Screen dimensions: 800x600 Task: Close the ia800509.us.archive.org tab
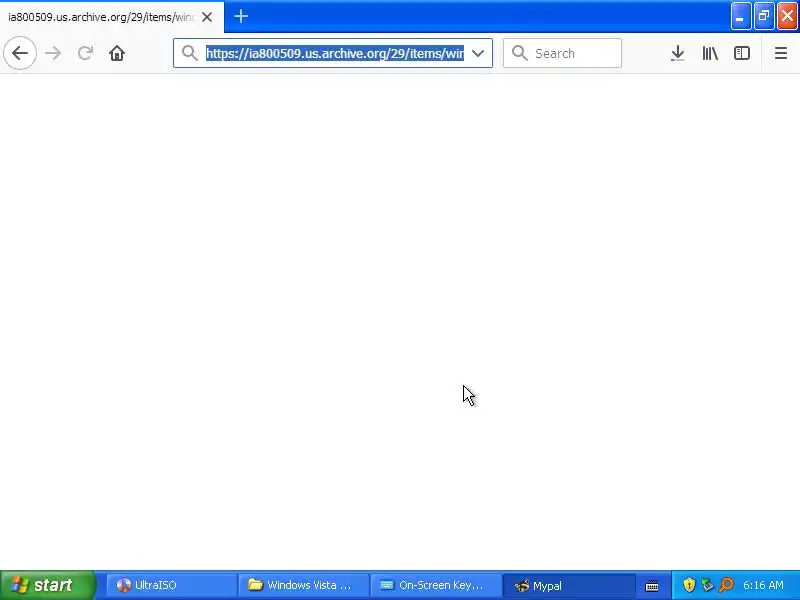[x=207, y=17]
